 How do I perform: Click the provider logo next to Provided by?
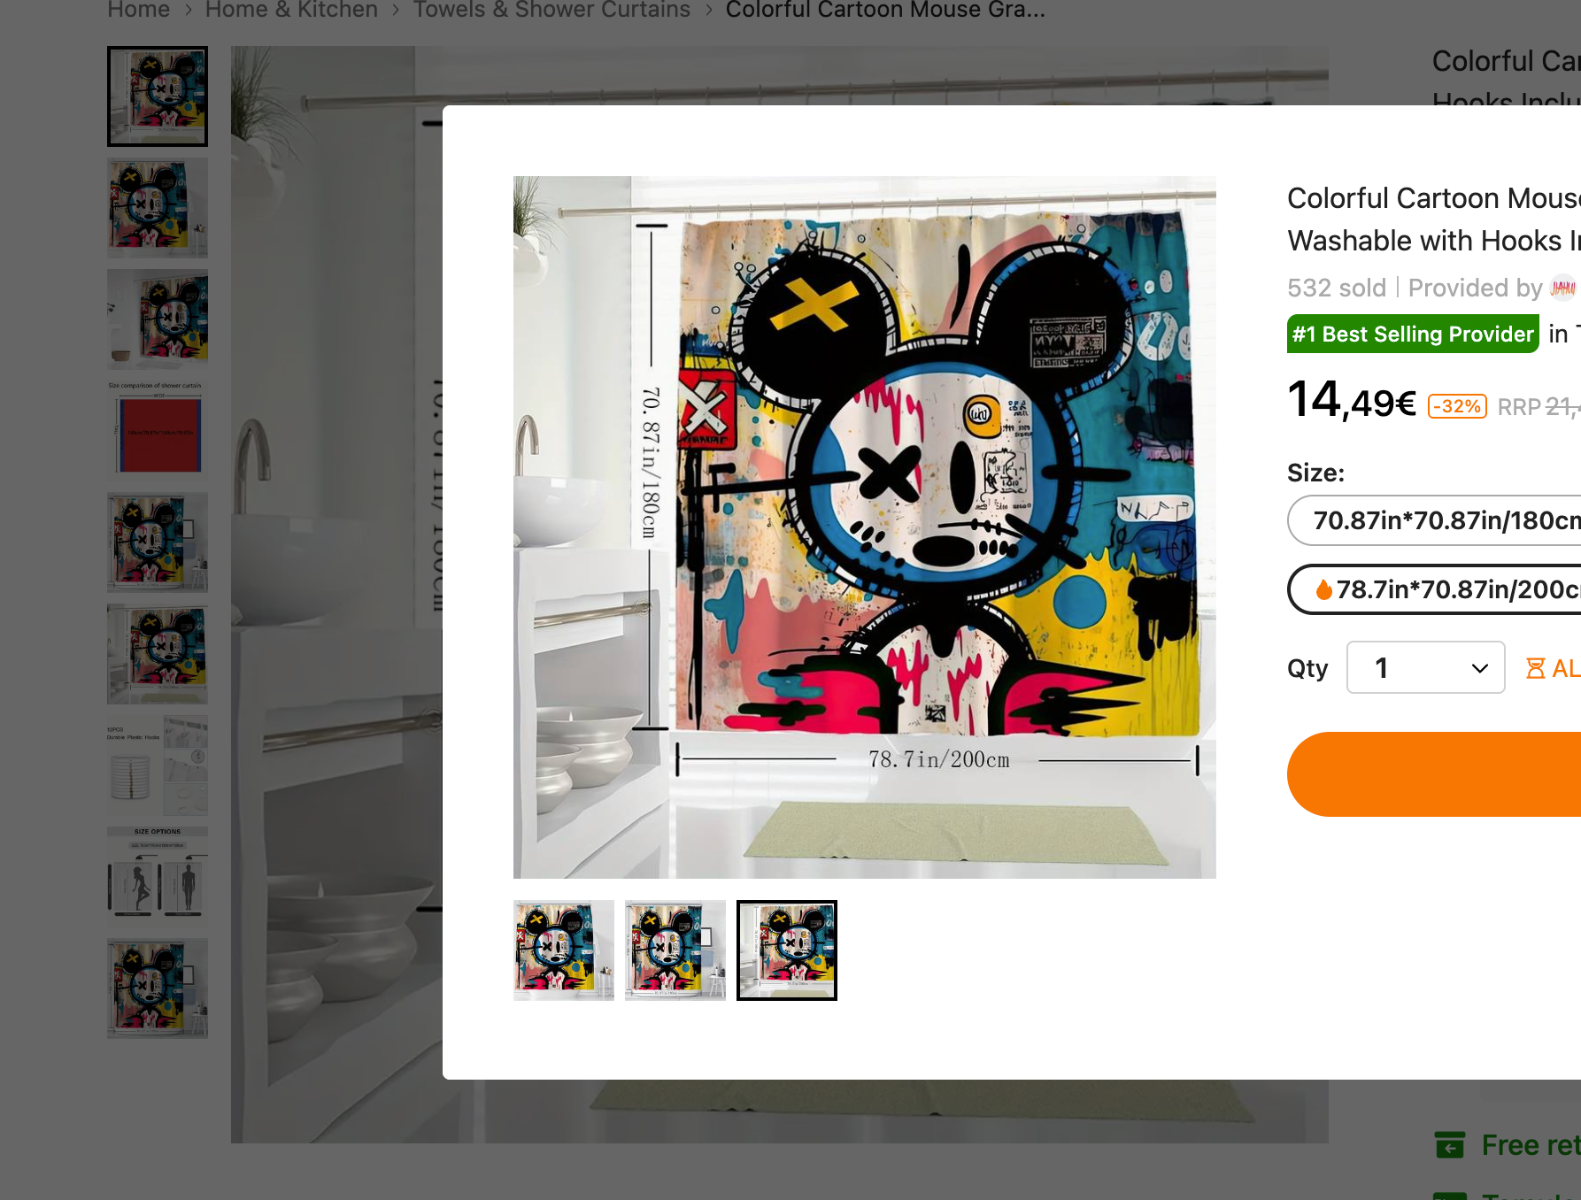1564,288
